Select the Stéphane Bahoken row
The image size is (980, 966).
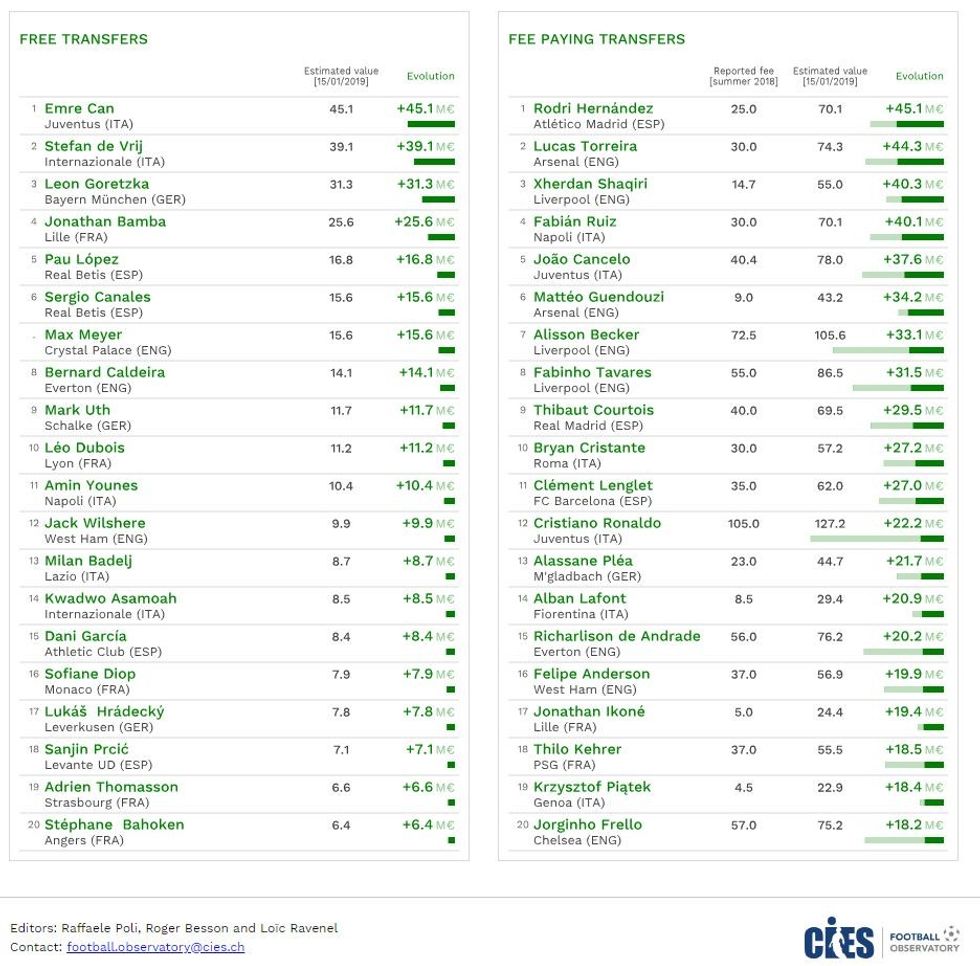tap(238, 832)
